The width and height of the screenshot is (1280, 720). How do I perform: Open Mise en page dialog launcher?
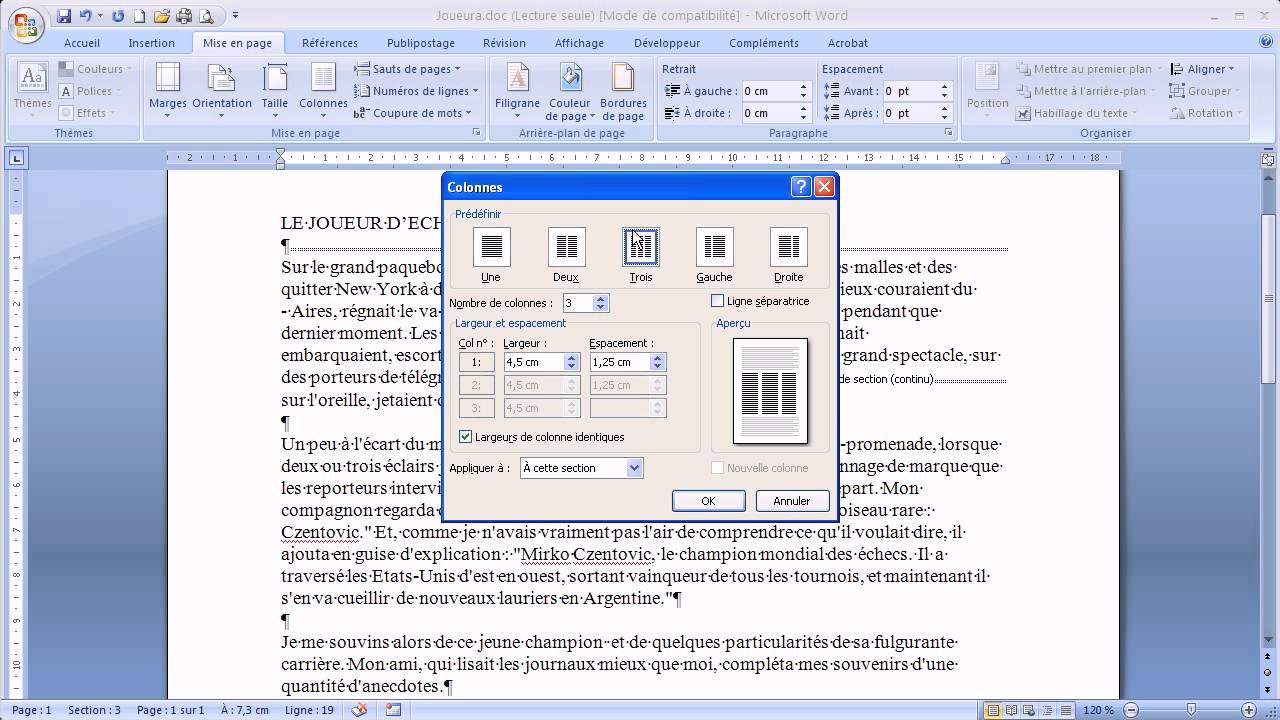point(477,132)
